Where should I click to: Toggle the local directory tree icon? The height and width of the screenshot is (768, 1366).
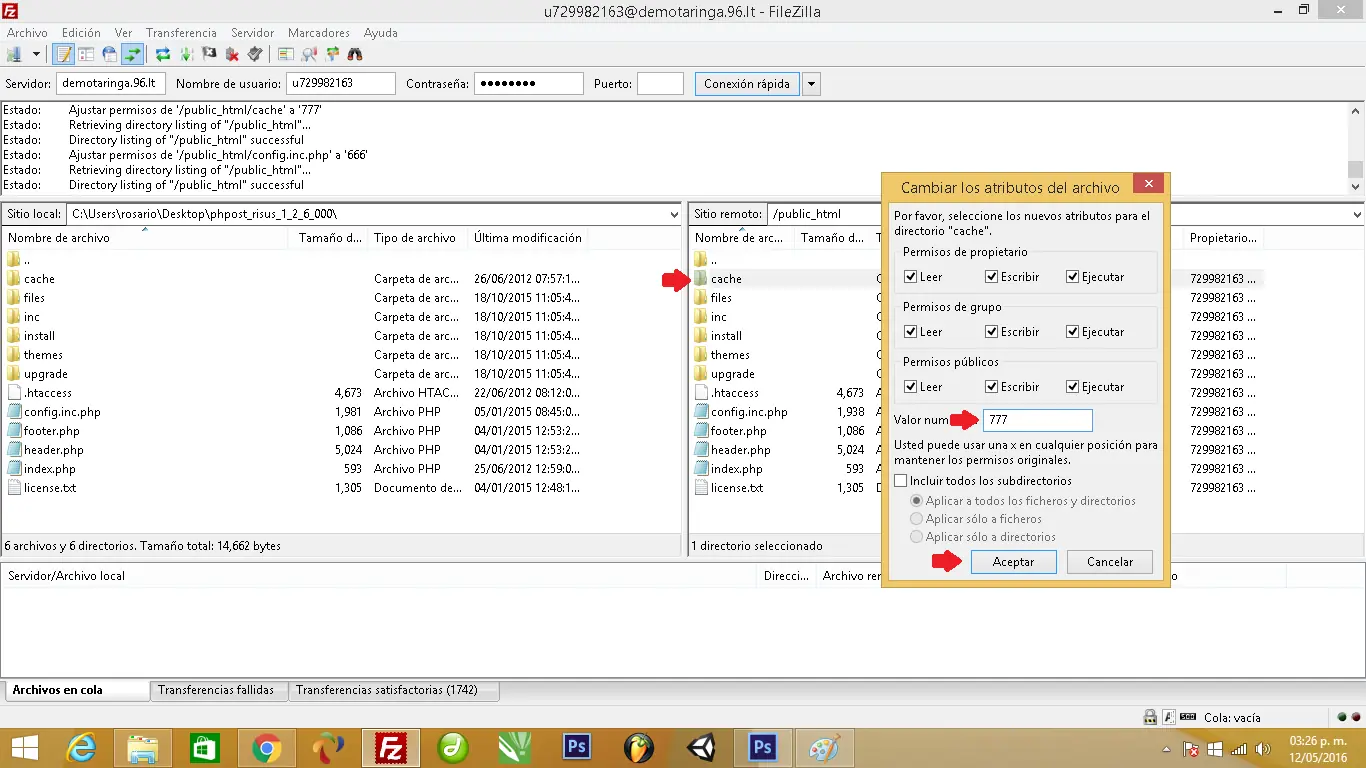[x=86, y=54]
